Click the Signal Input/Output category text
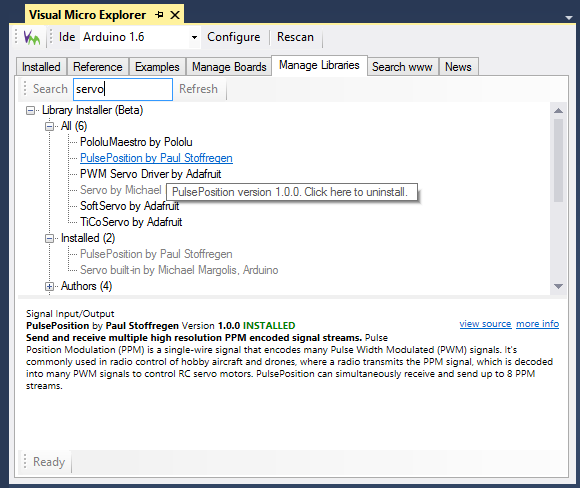Viewport: 580px width, 488px height. tap(70, 314)
